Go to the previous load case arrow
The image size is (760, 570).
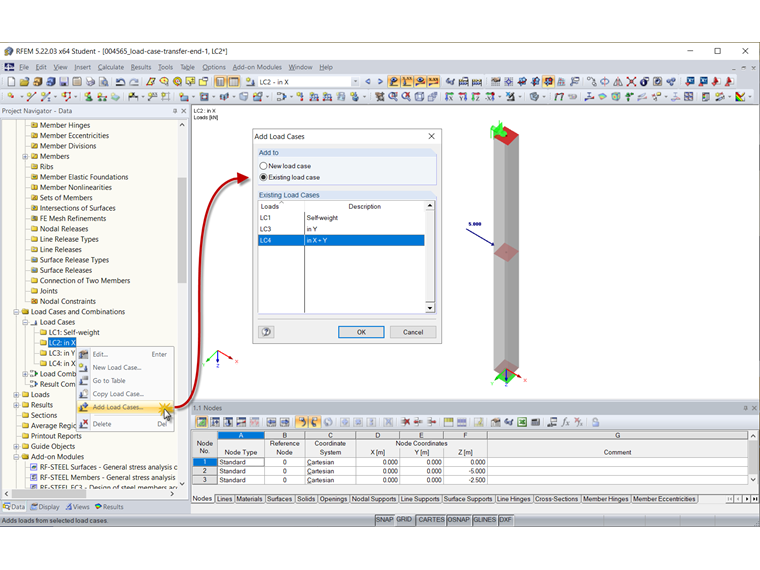click(x=368, y=81)
